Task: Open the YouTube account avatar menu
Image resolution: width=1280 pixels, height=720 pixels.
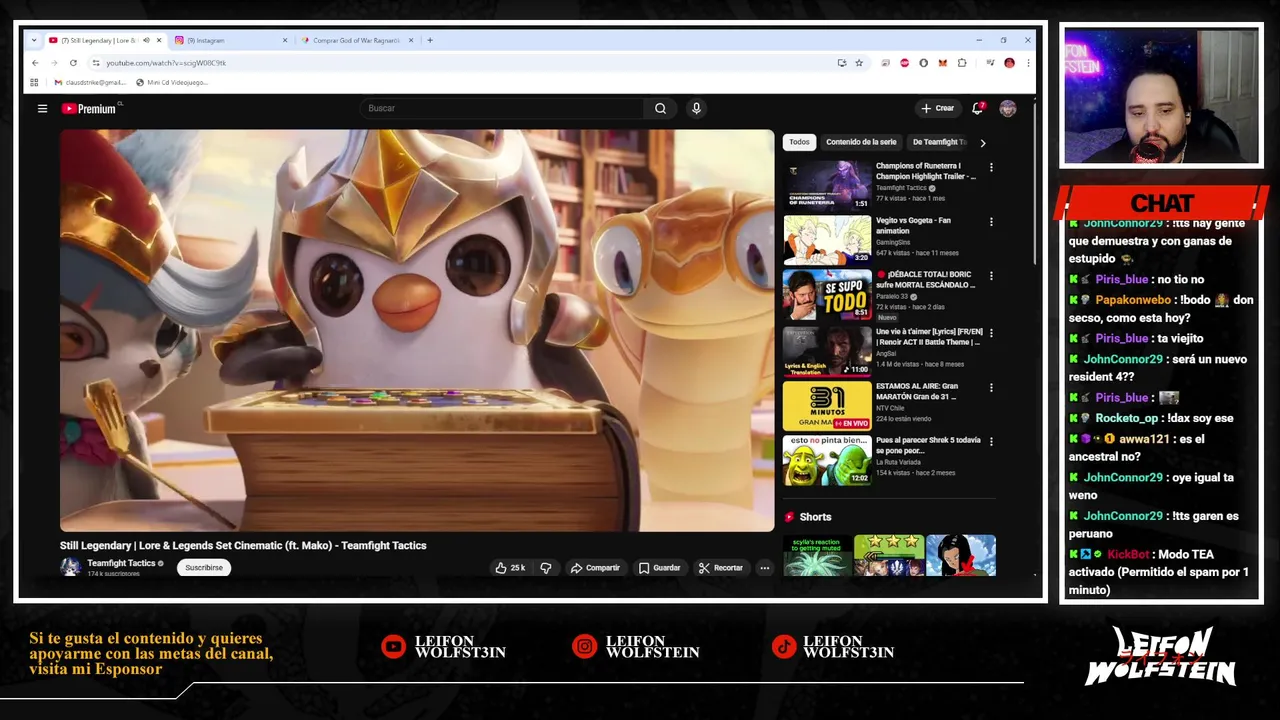Action: click(1007, 108)
